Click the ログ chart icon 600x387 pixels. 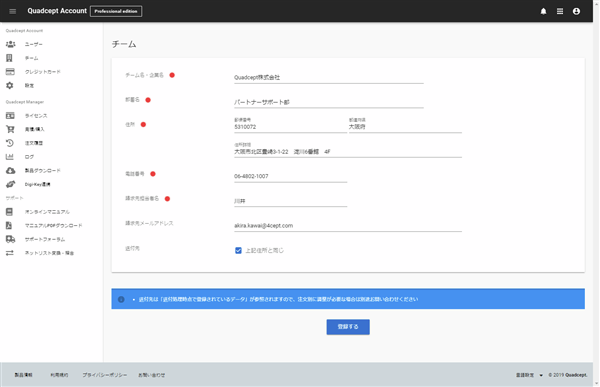point(10,157)
